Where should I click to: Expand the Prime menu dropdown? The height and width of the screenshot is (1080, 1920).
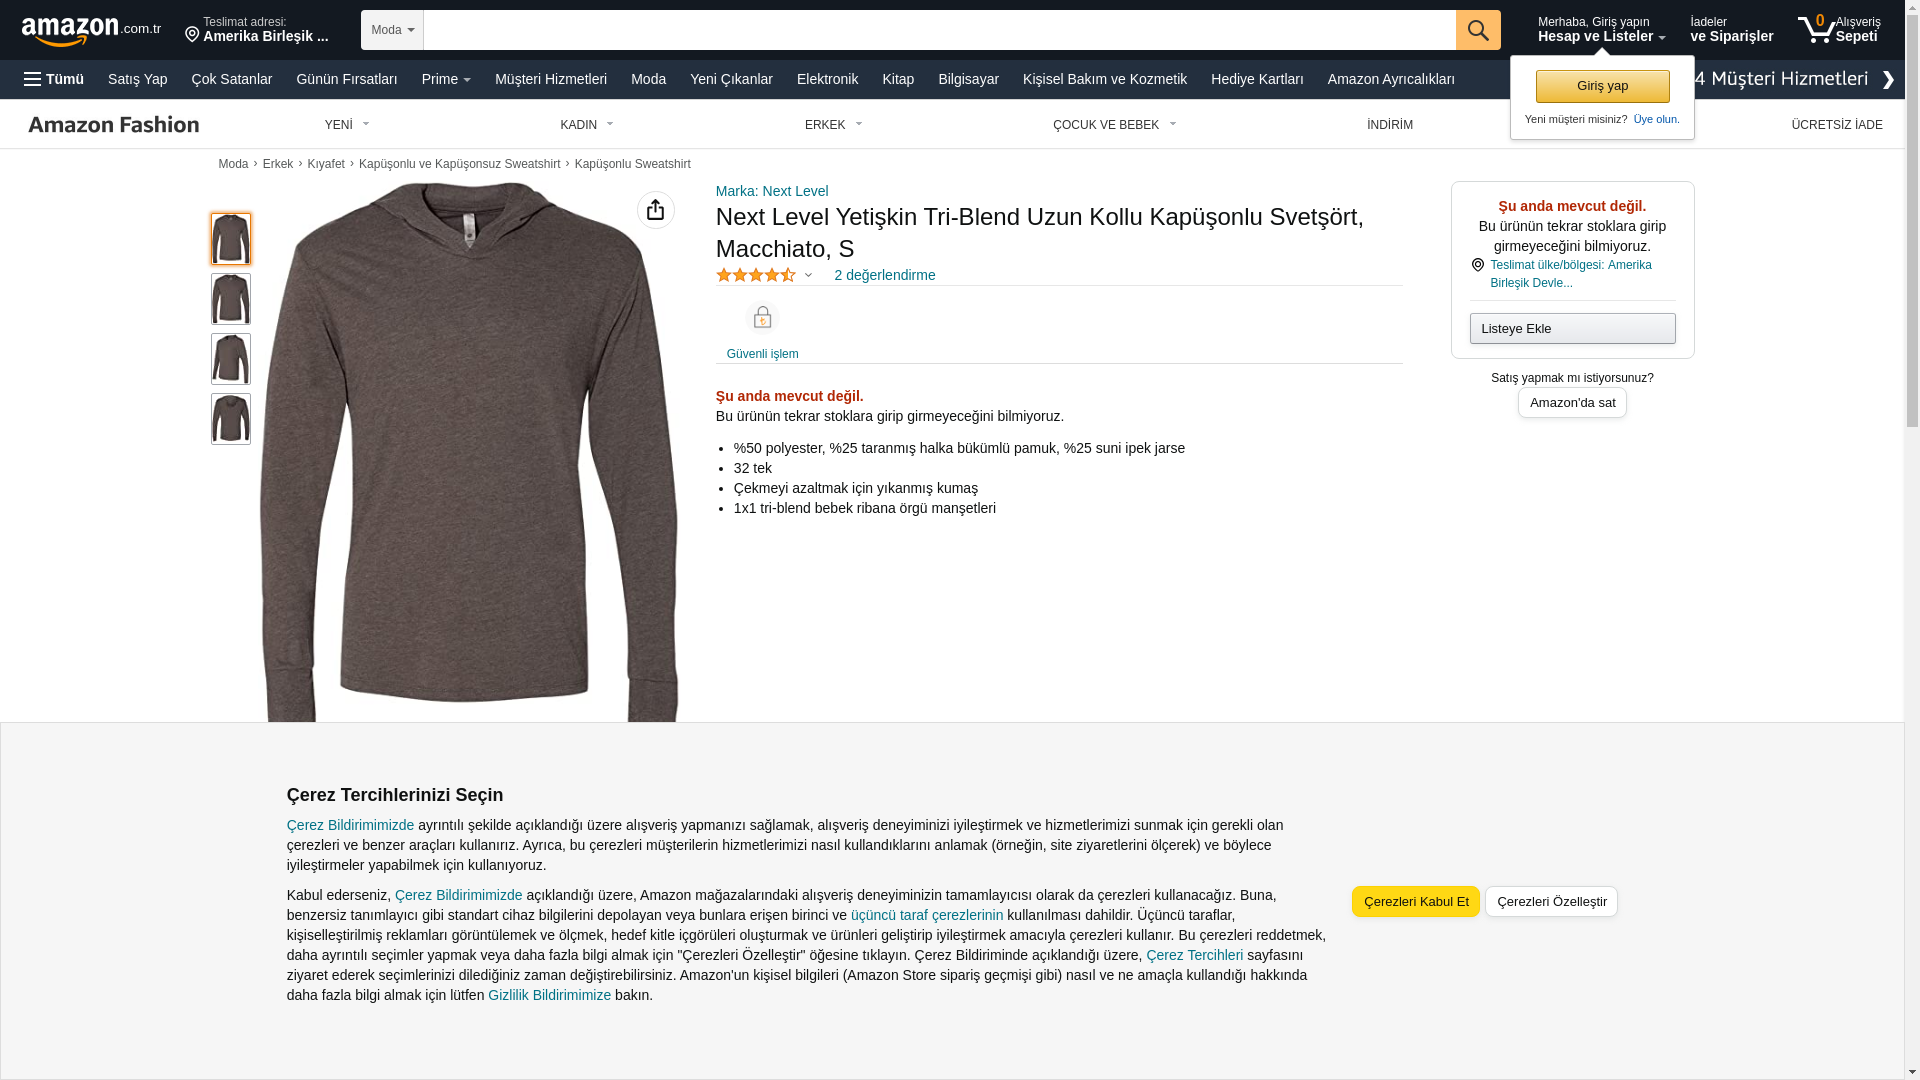point(446,79)
